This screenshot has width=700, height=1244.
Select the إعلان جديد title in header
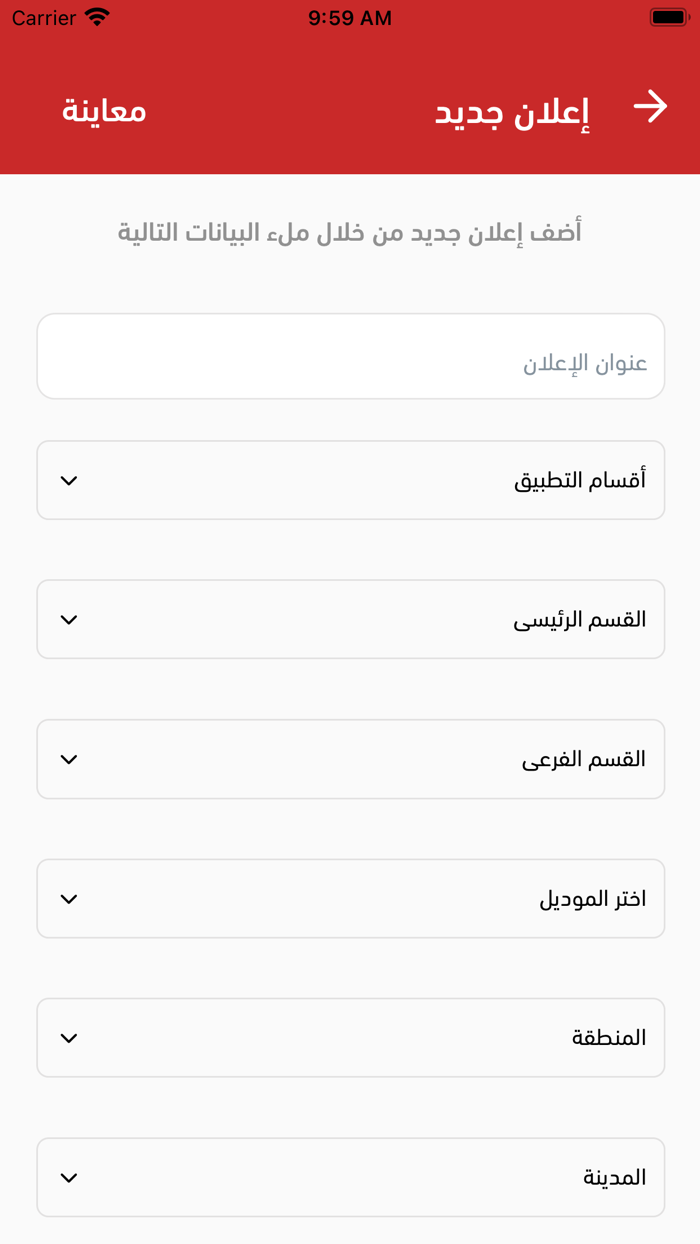click(x=513, y=110)
